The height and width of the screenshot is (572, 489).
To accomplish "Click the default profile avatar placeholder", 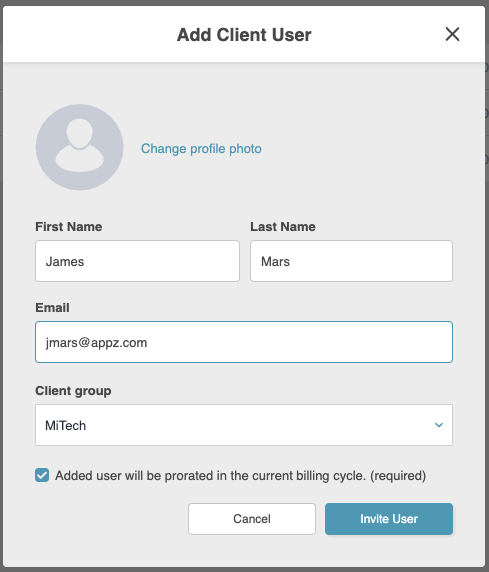I will 80,147.
